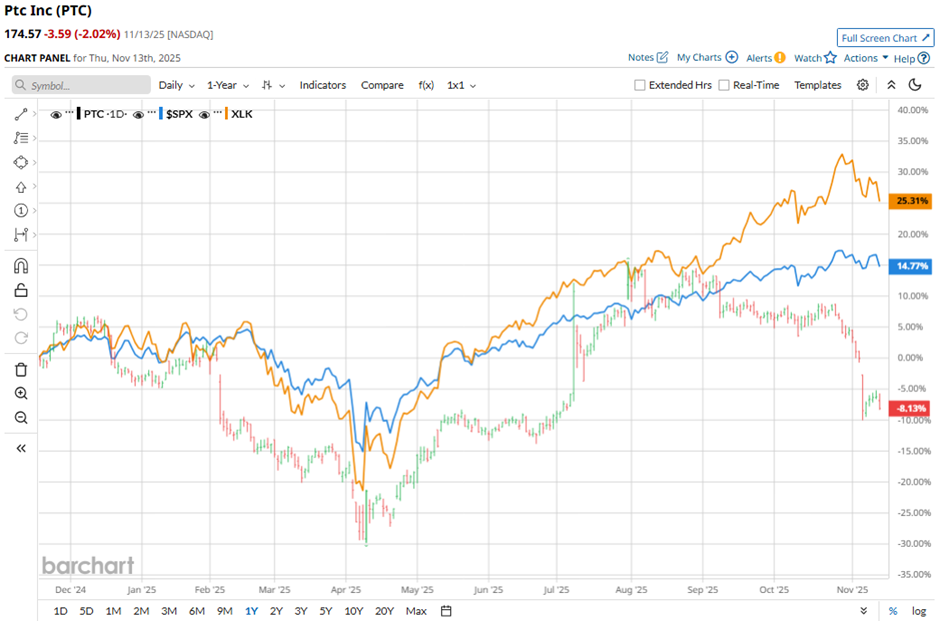Collapse the left drawing toolbar

(21, 448)
